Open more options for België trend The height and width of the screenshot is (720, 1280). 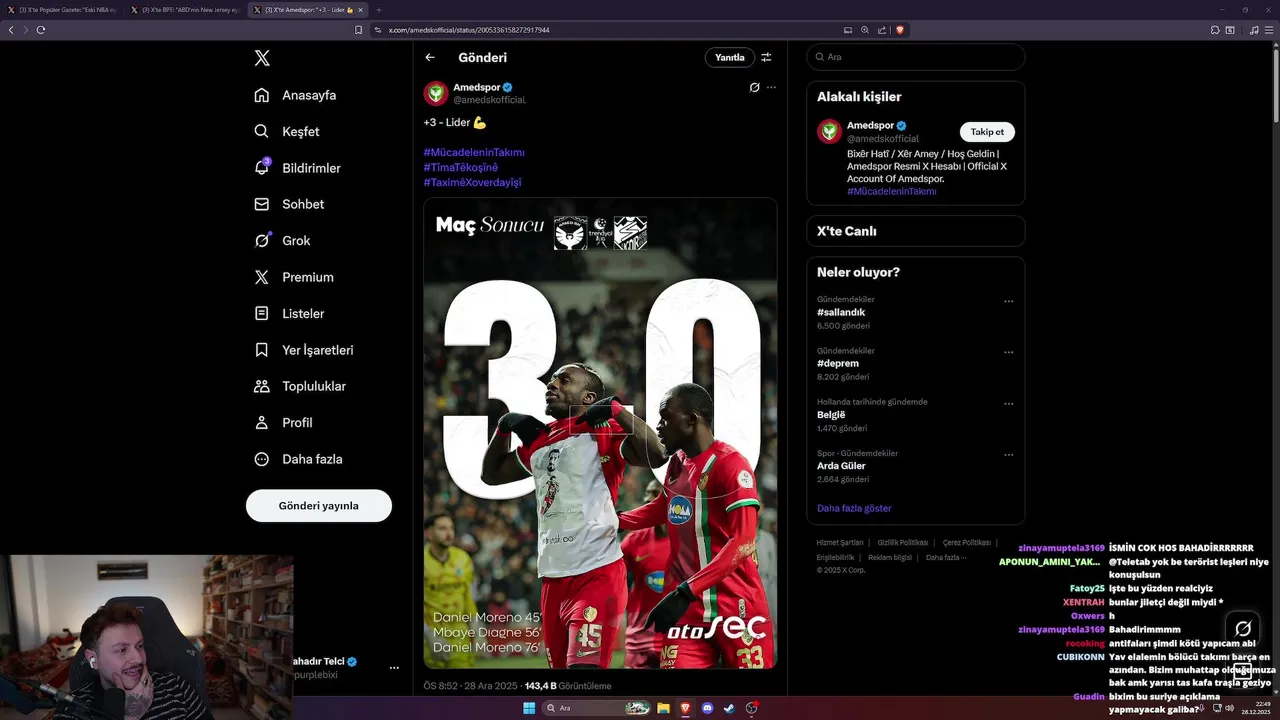pyautogui.click(x=1008, y=404)
